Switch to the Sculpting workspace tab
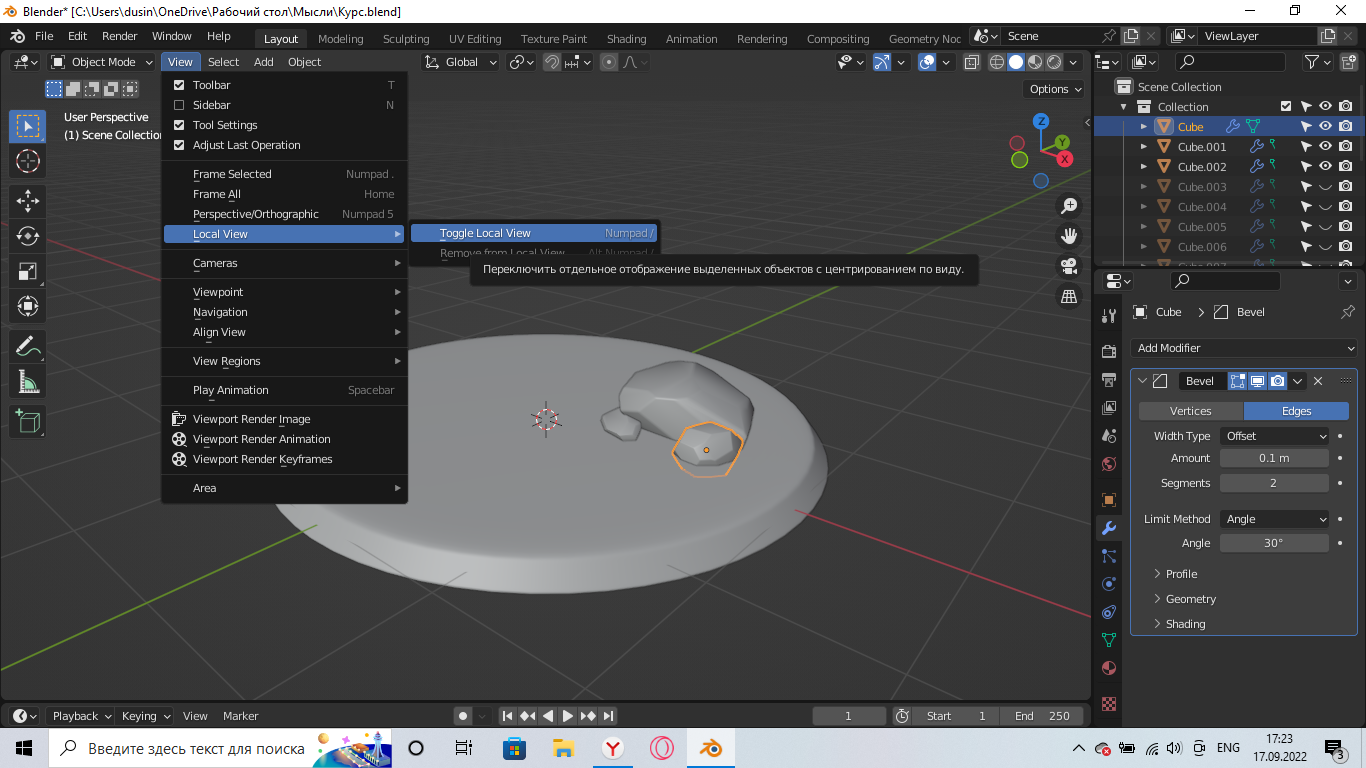 (405, 39)
